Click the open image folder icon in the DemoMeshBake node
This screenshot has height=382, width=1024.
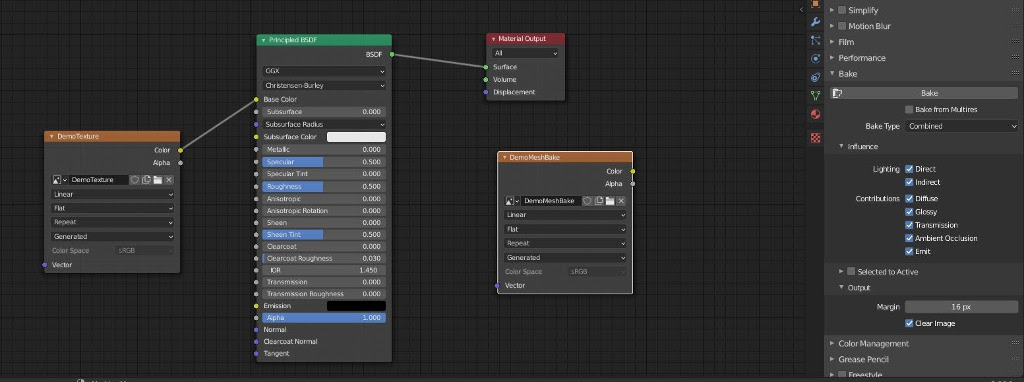pos(610,201)
